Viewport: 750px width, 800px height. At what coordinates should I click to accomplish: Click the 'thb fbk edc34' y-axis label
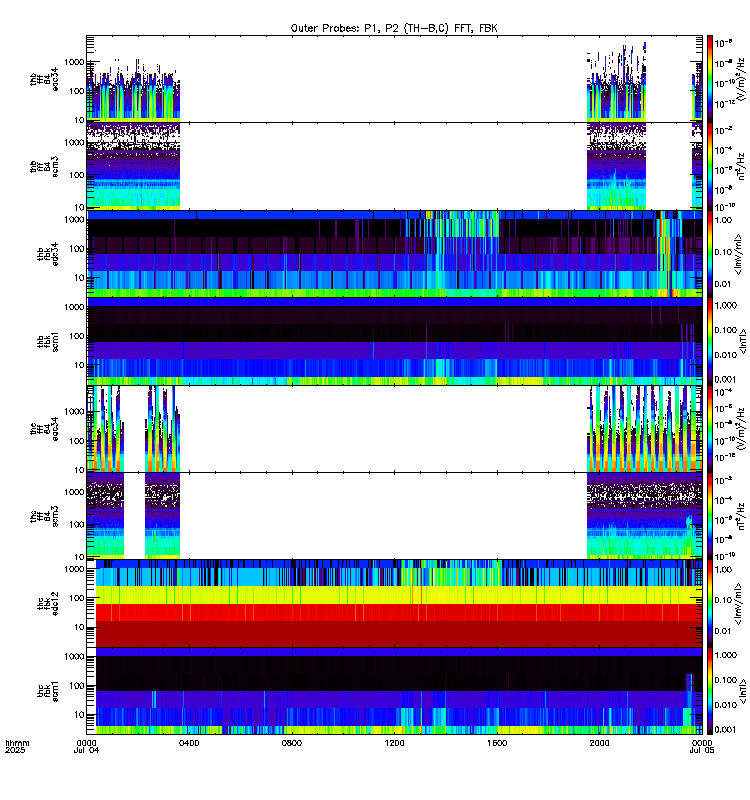coord(48,254)
